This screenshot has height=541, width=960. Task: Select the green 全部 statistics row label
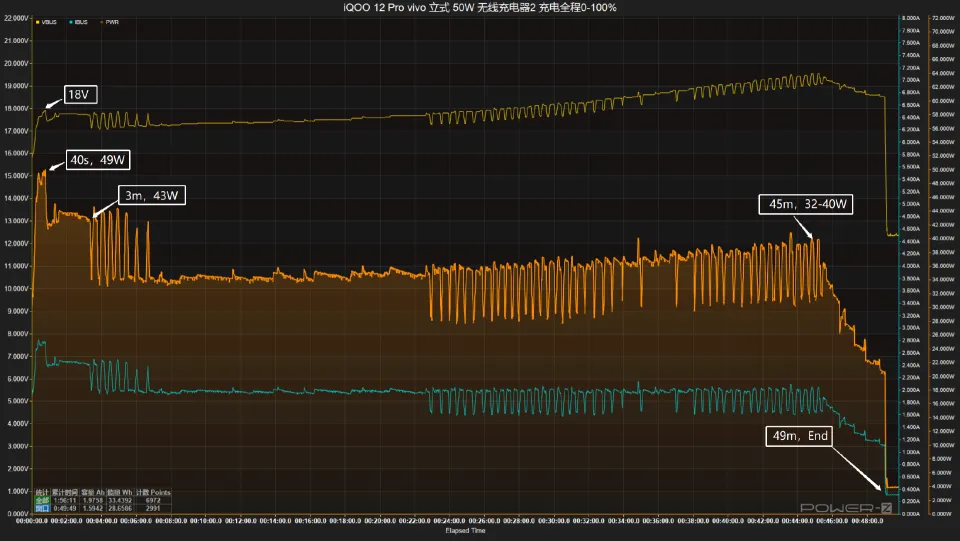(42, 500)
